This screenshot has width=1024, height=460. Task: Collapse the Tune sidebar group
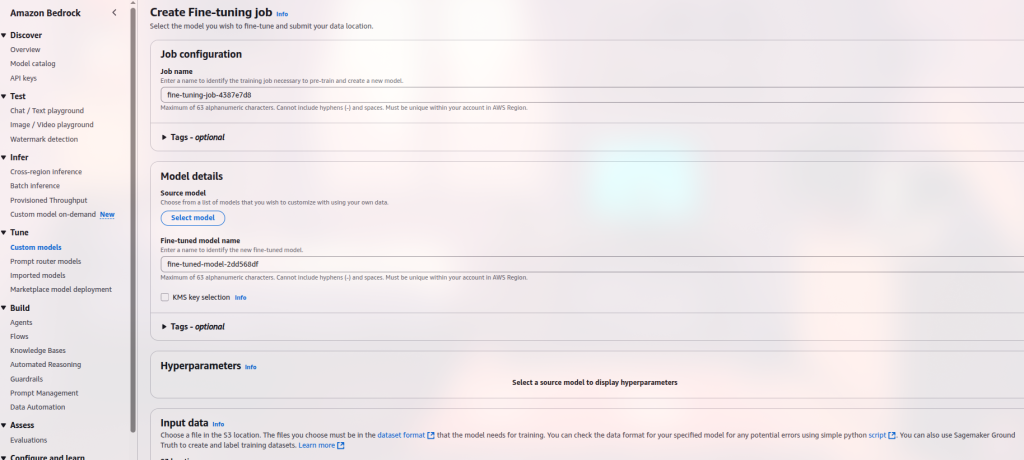[4, 232]
